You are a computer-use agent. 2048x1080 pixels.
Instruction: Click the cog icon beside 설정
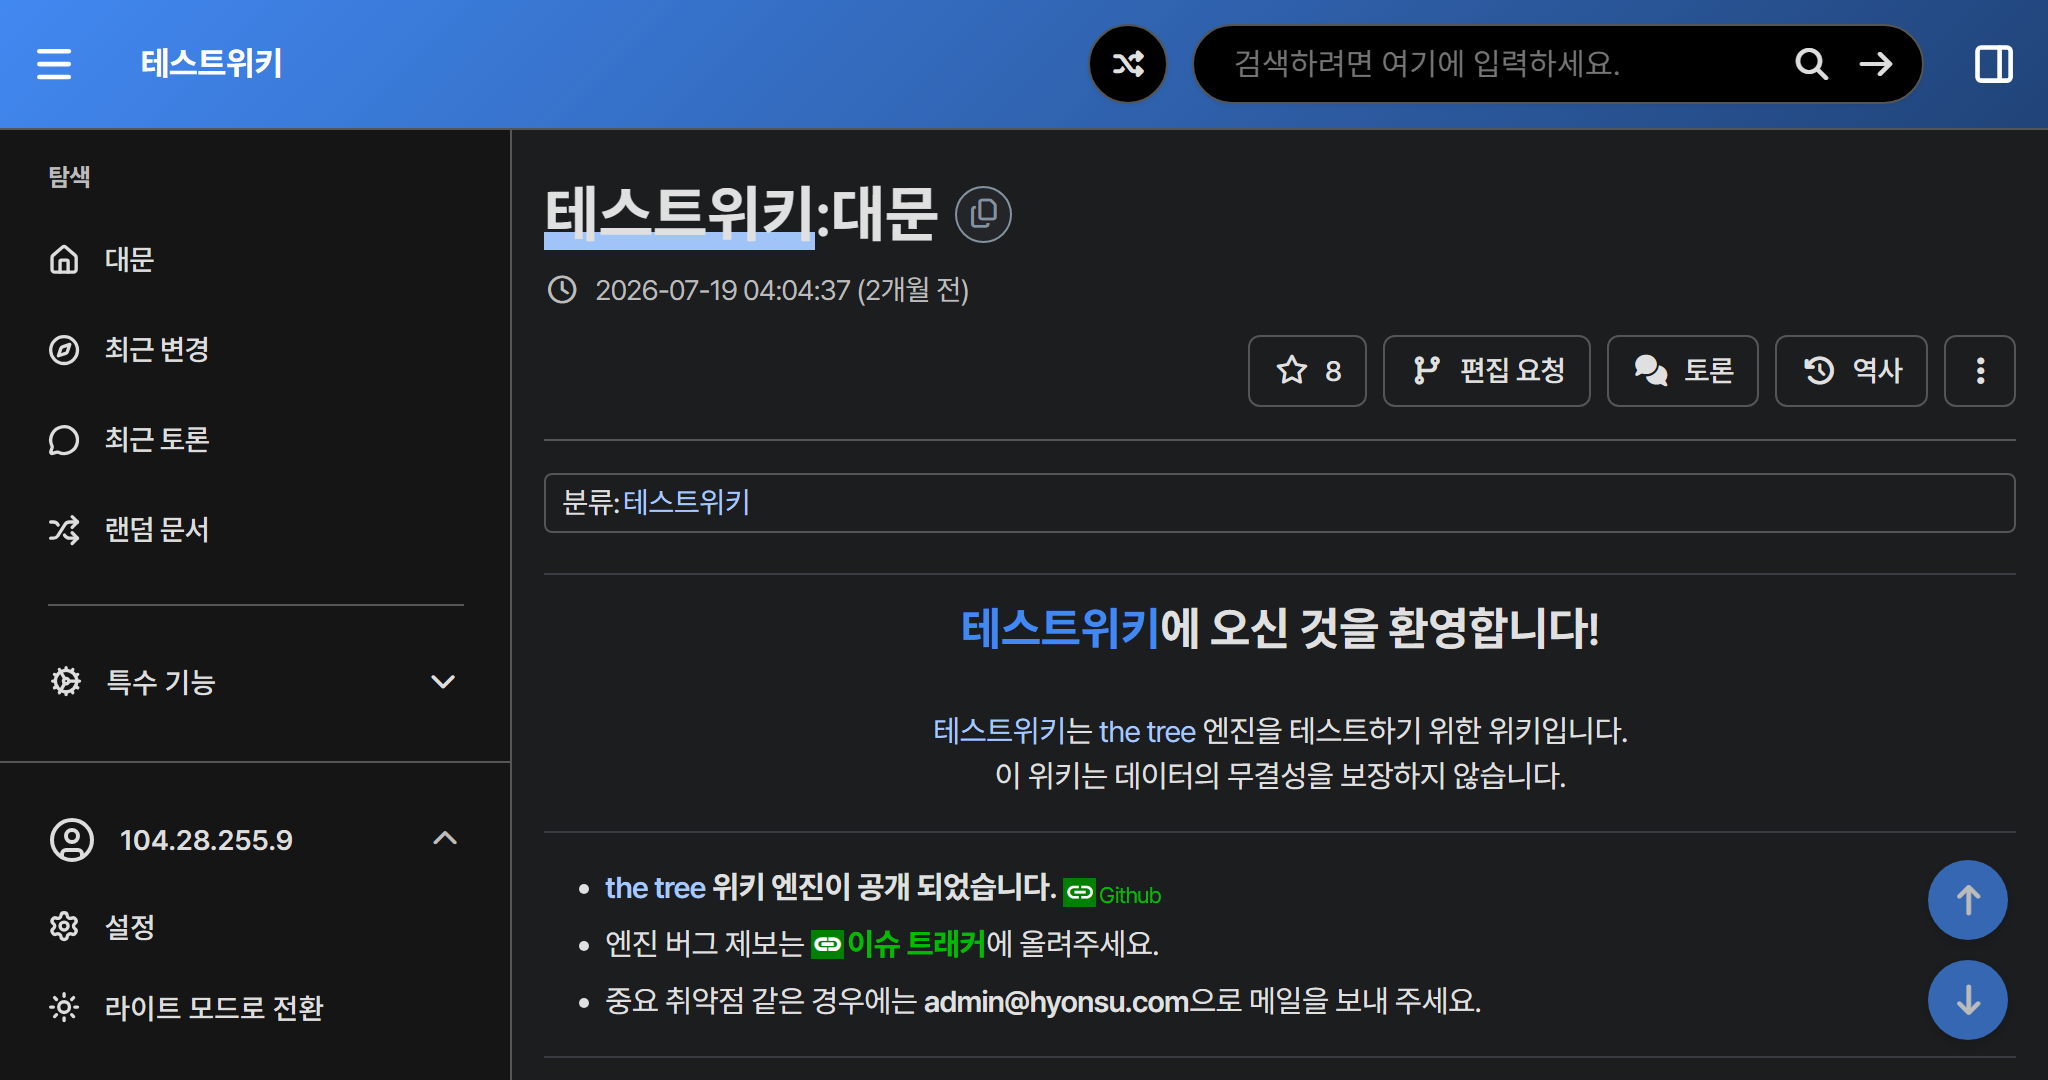64,927
